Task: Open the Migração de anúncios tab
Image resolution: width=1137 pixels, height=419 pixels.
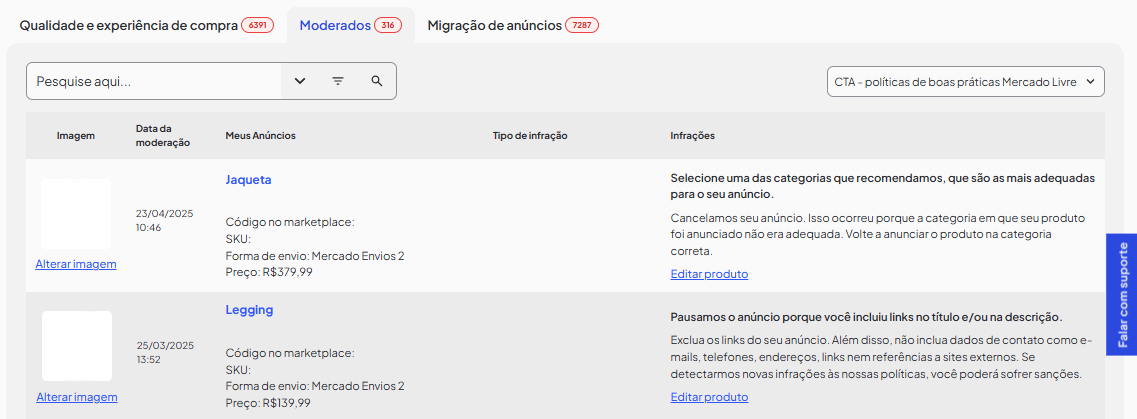Action: [513, 25]
